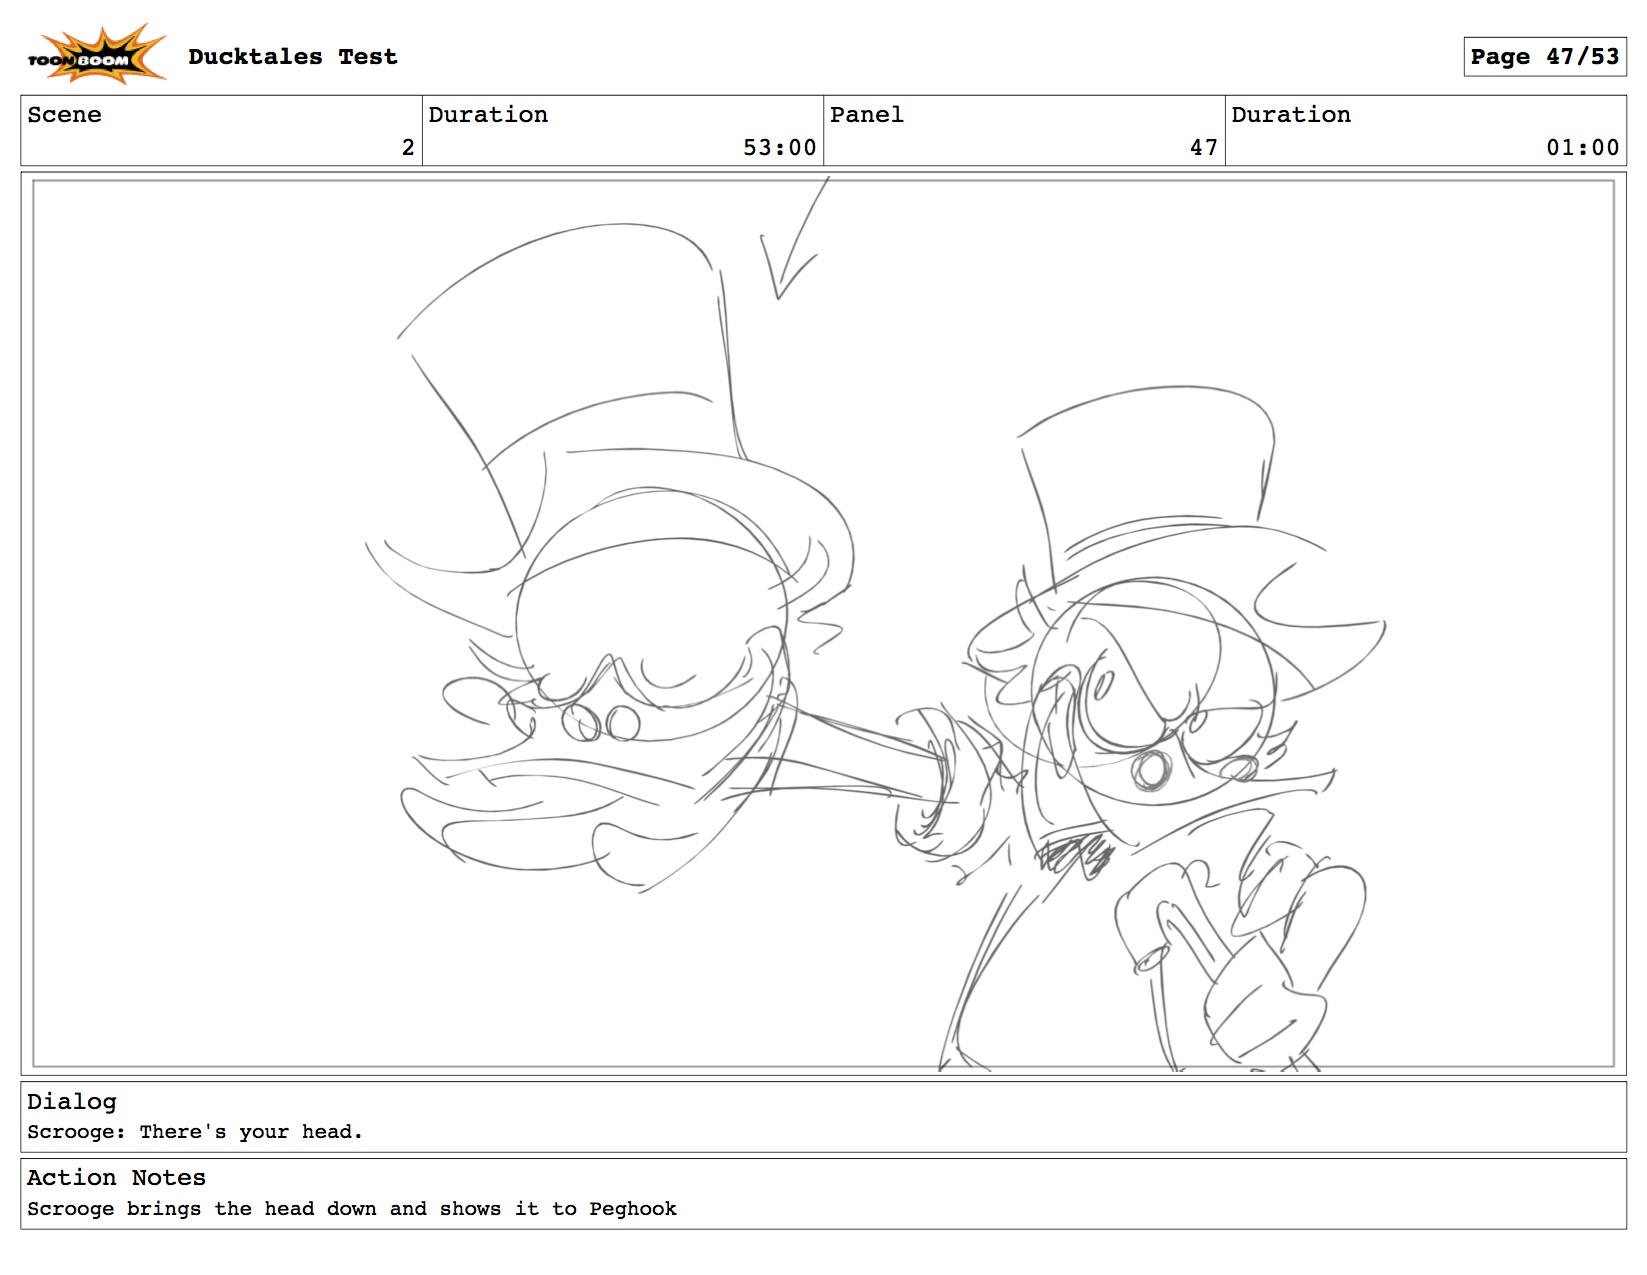Click the right character's open mouth

coord(1150,770)
